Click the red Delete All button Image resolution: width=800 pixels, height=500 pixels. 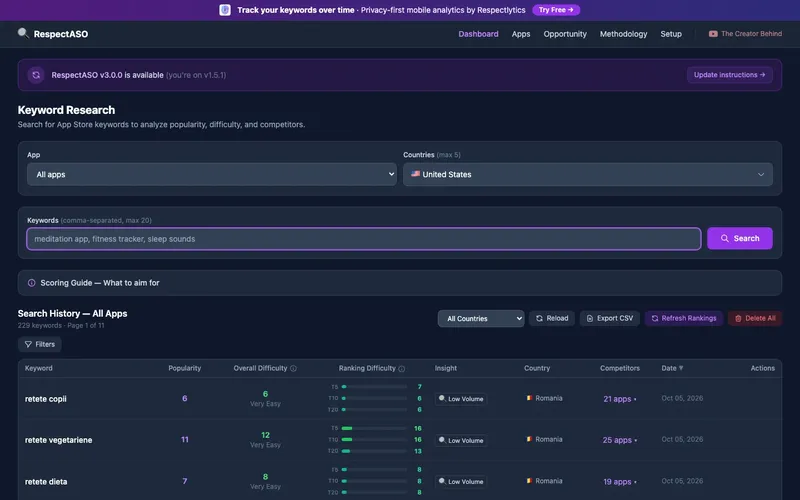click(755, 318)
